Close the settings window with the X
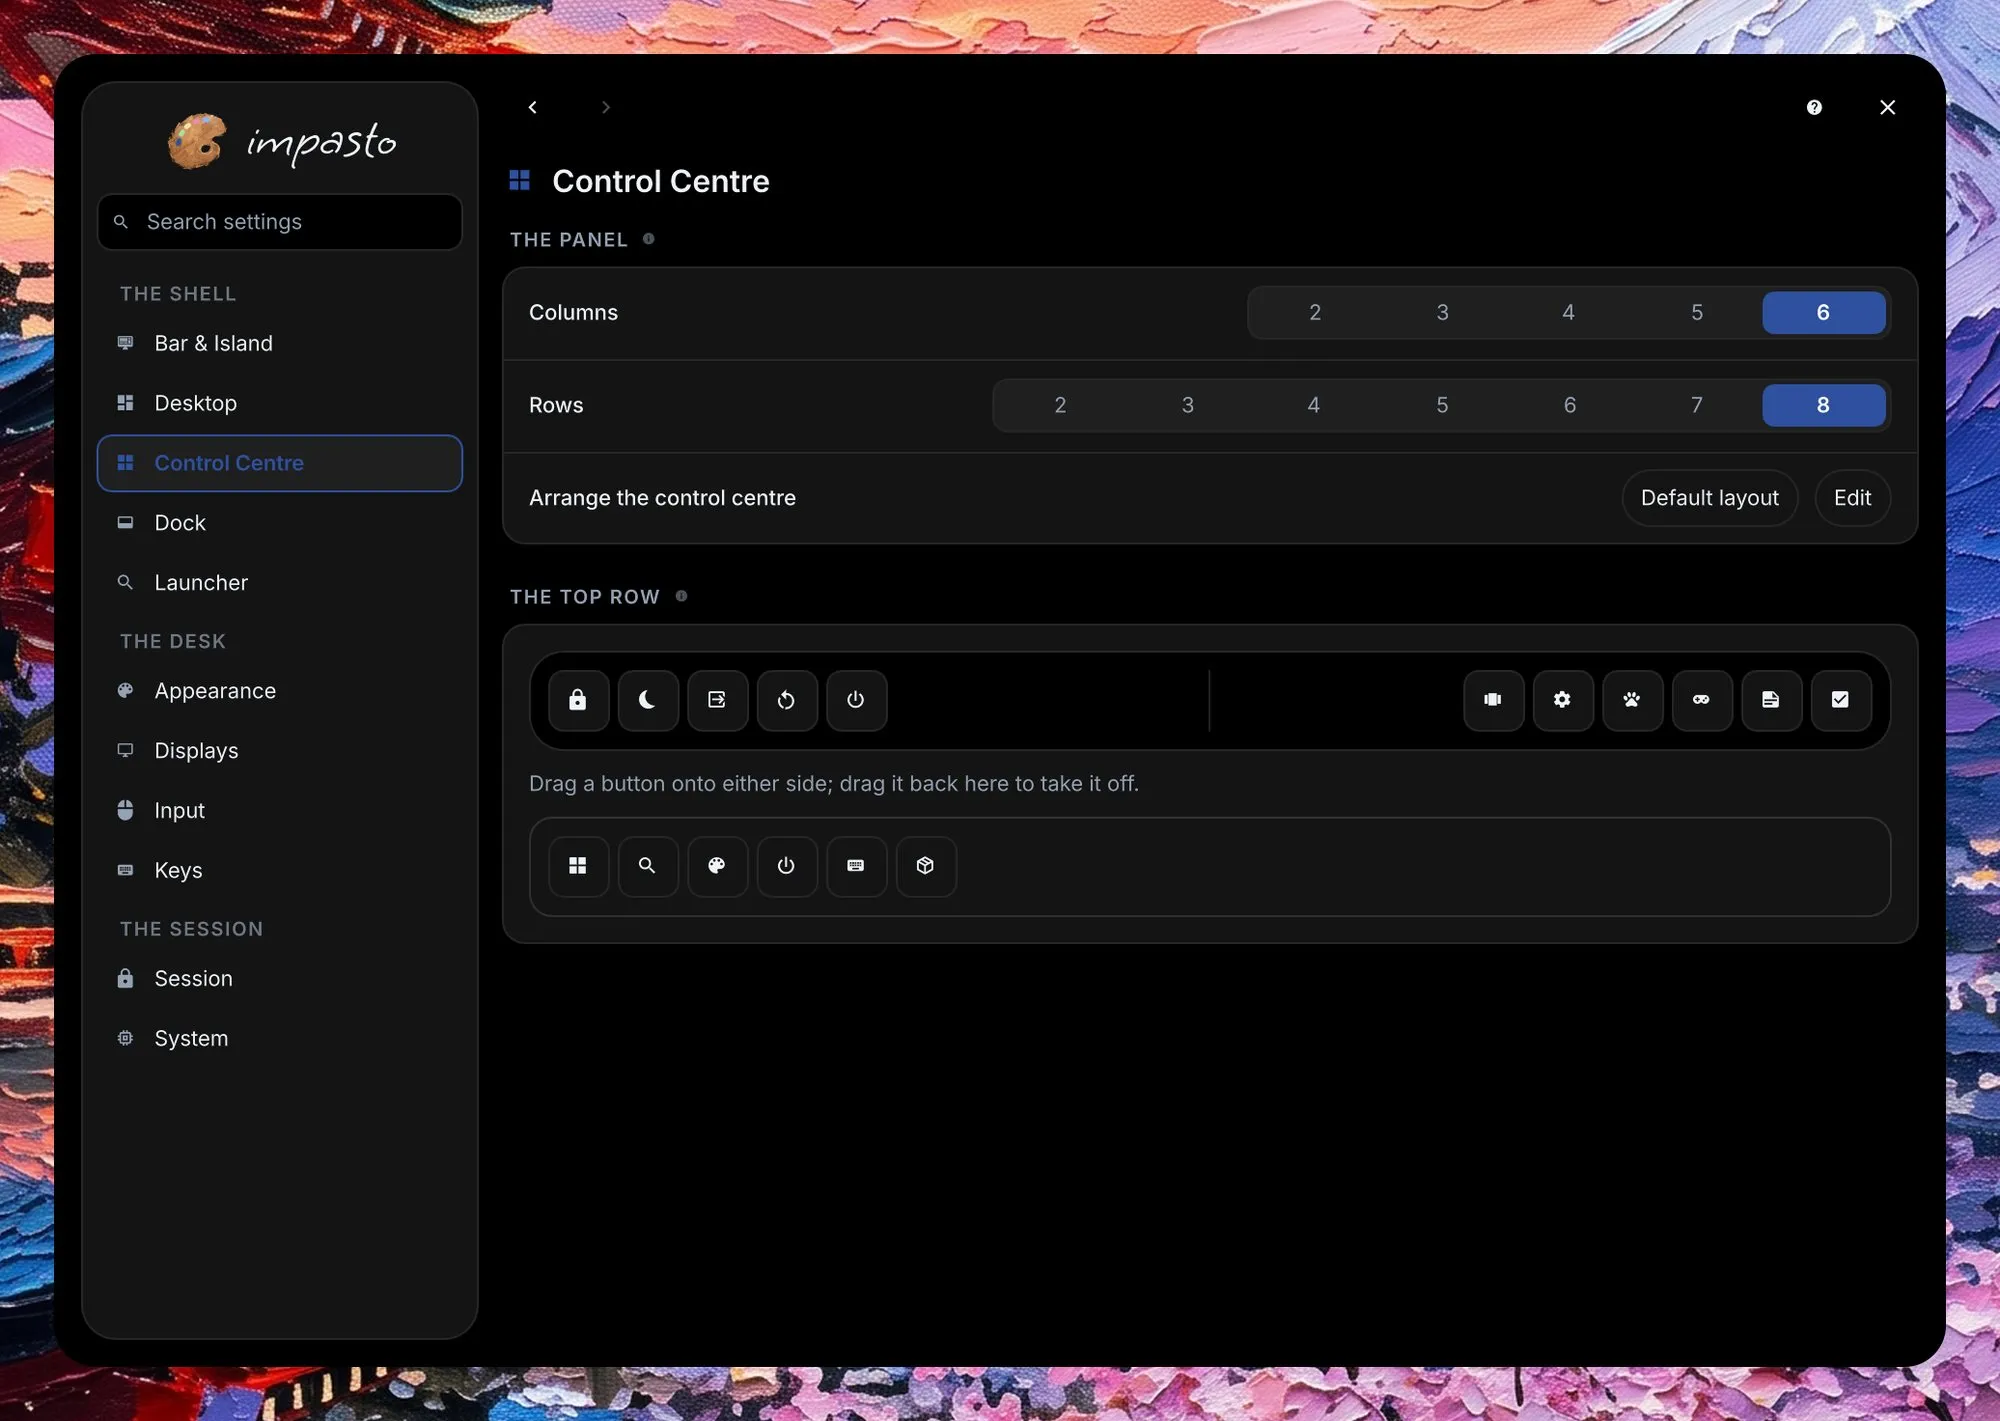Viewport: 2000px width, 1421px height. (1887, 107)
